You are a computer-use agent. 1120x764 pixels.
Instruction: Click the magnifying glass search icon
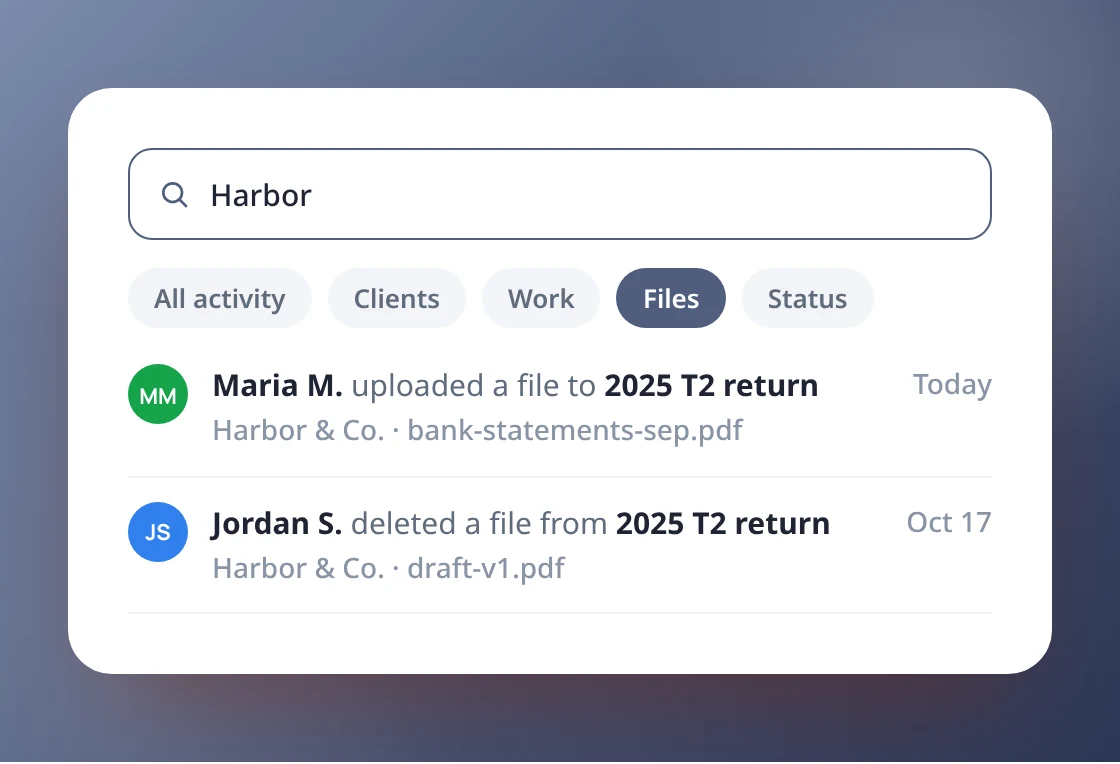(x=174, y=194)
